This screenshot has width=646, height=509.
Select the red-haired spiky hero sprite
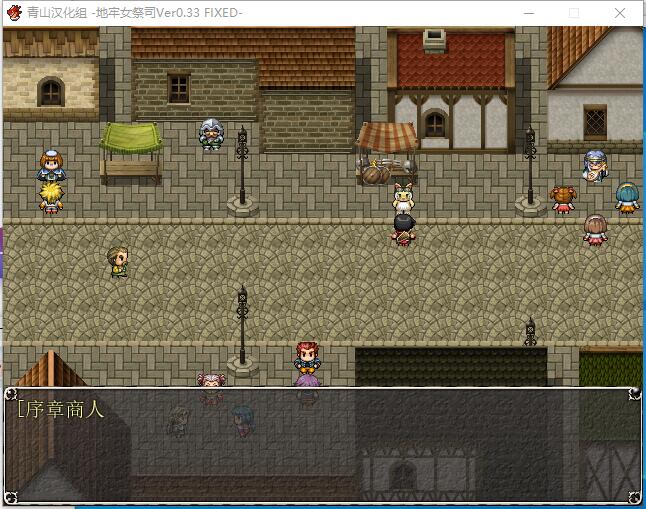(x=306, y=357)
